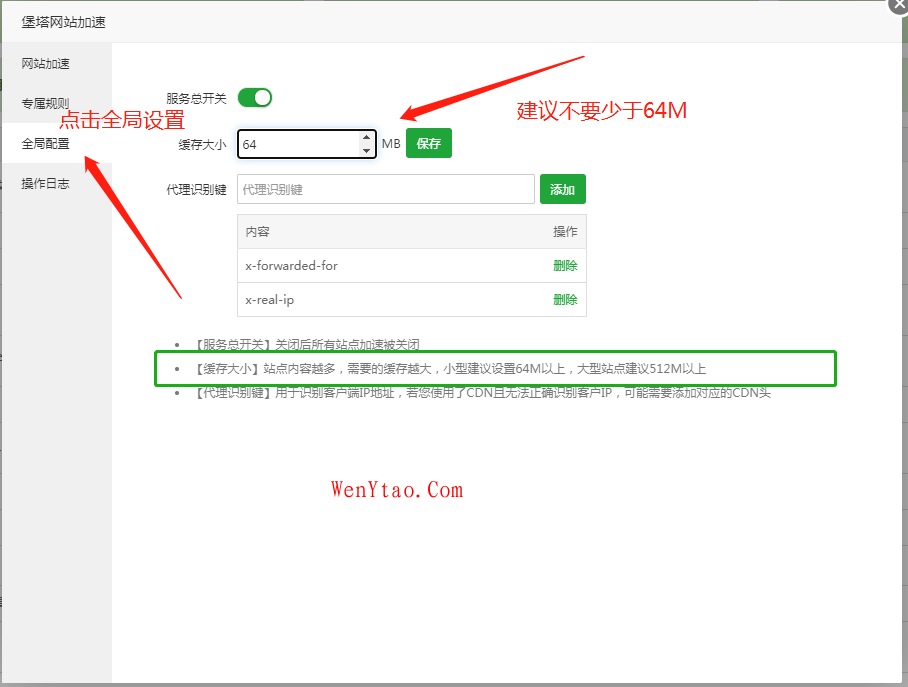Decrease cache size with down stepper arrow
This screenshot has width=908, height=687.
point(366,151)
